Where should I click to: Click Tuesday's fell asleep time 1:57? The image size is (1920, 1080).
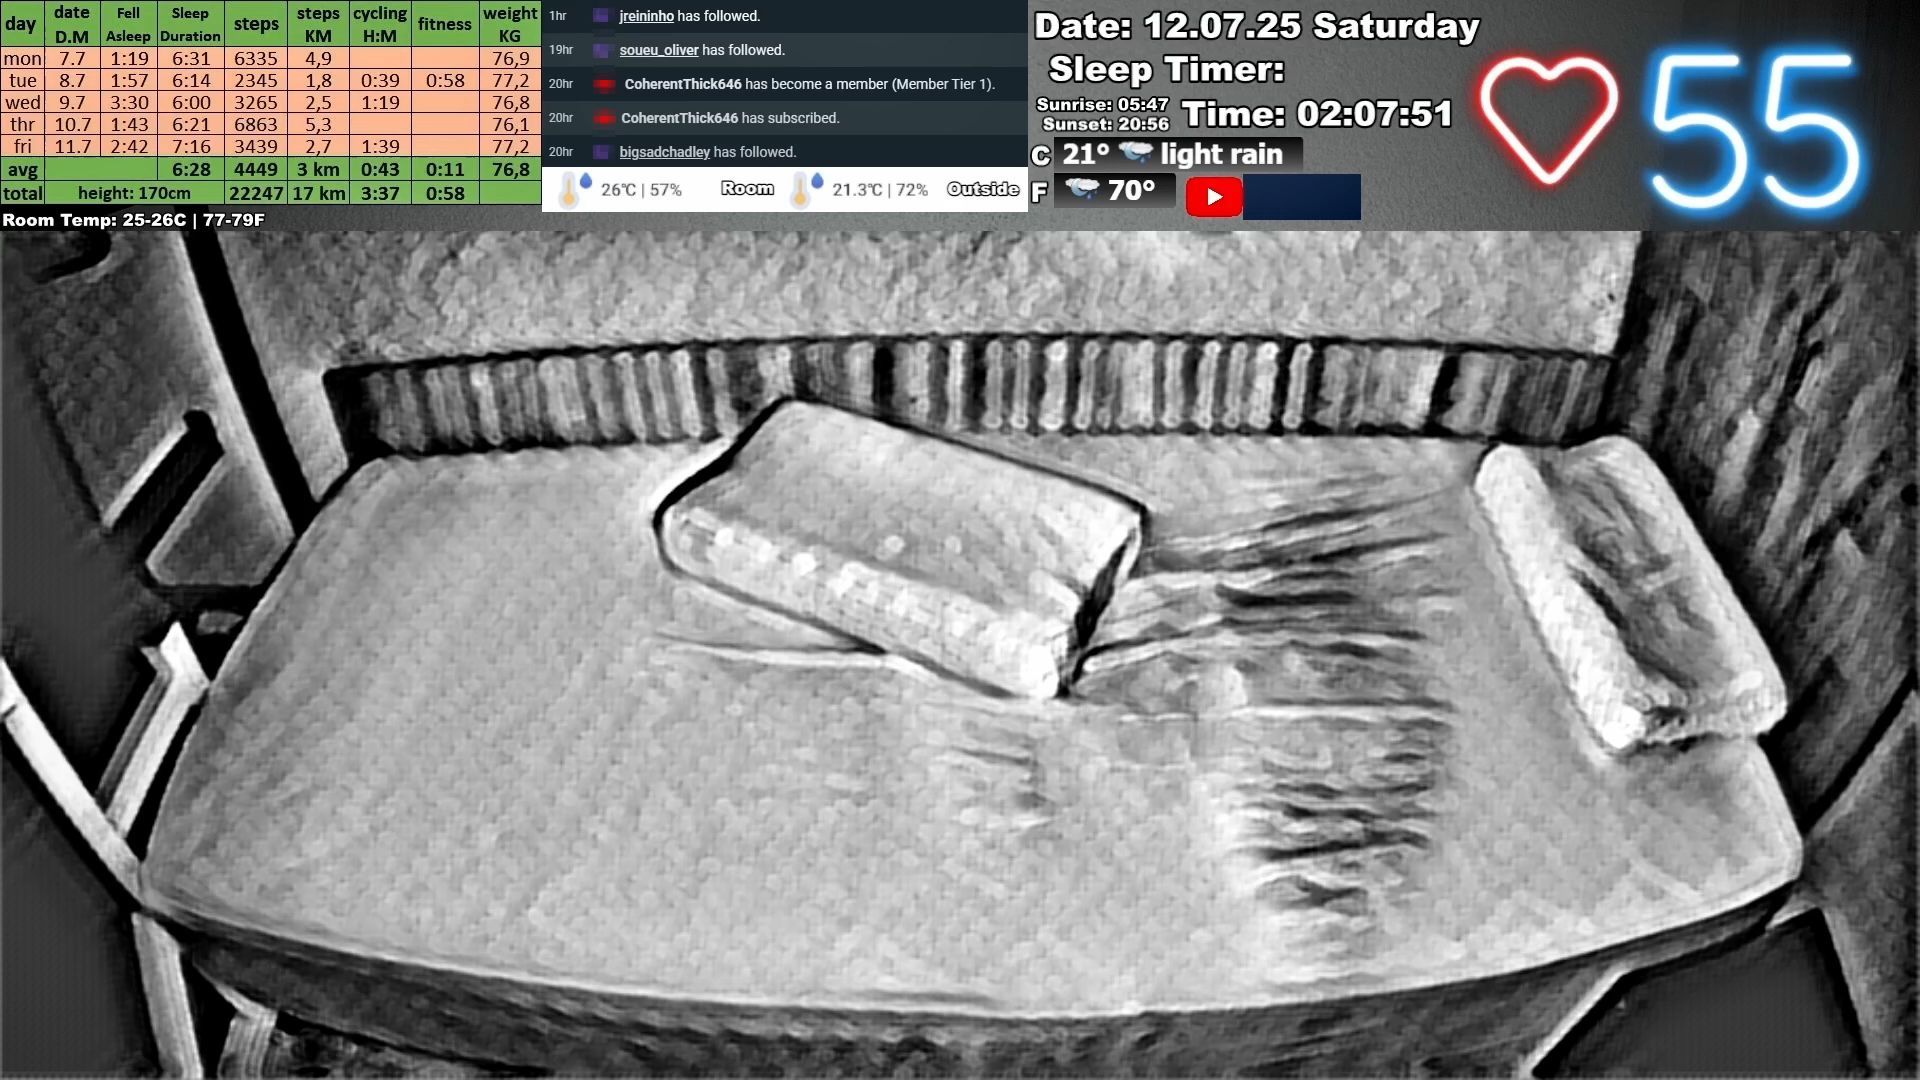tap(129, 80)
